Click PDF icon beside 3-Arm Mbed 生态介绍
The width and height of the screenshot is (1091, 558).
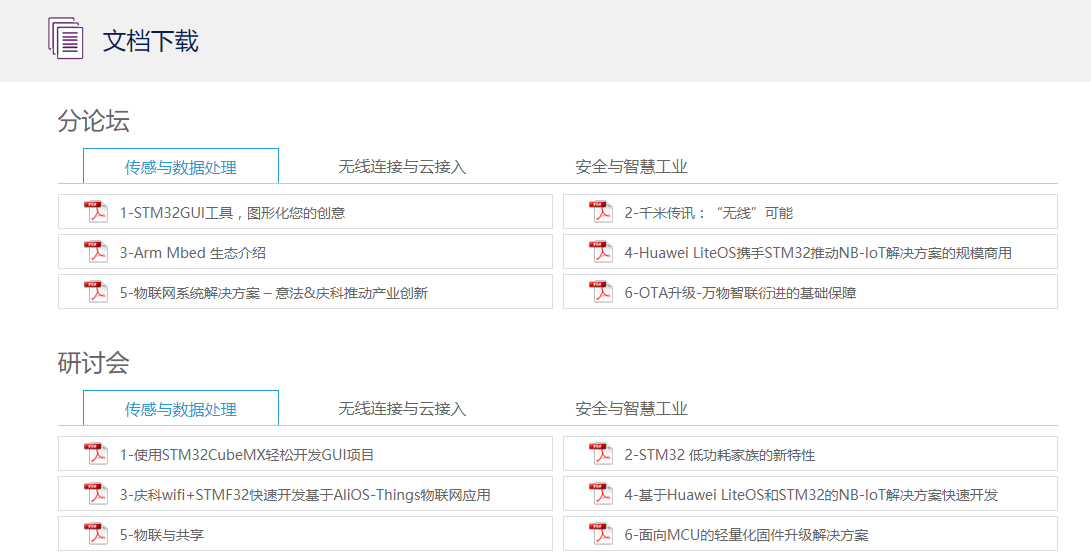(x=96, y=252)
